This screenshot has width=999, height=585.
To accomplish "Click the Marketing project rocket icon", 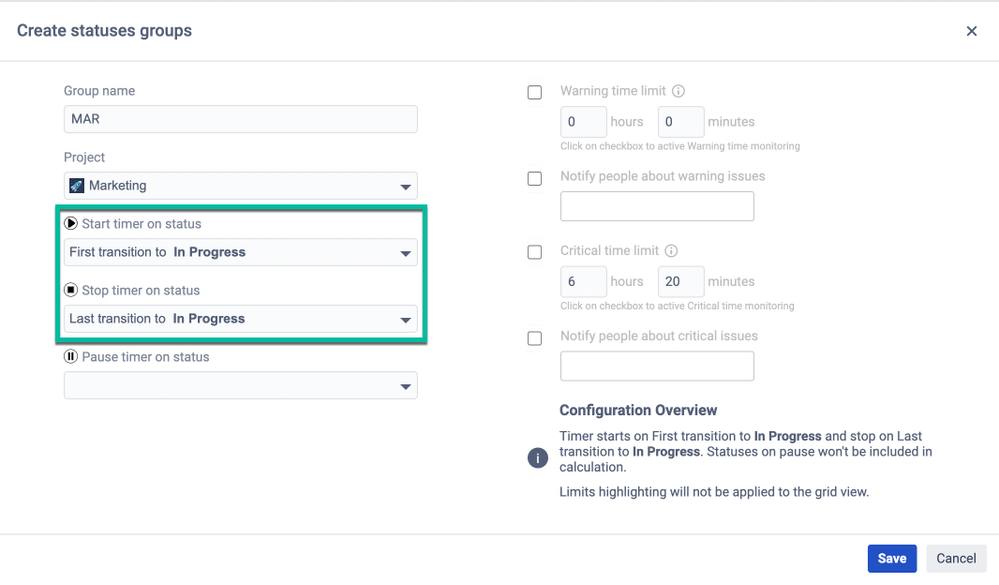I will click(x=77, y=186).
